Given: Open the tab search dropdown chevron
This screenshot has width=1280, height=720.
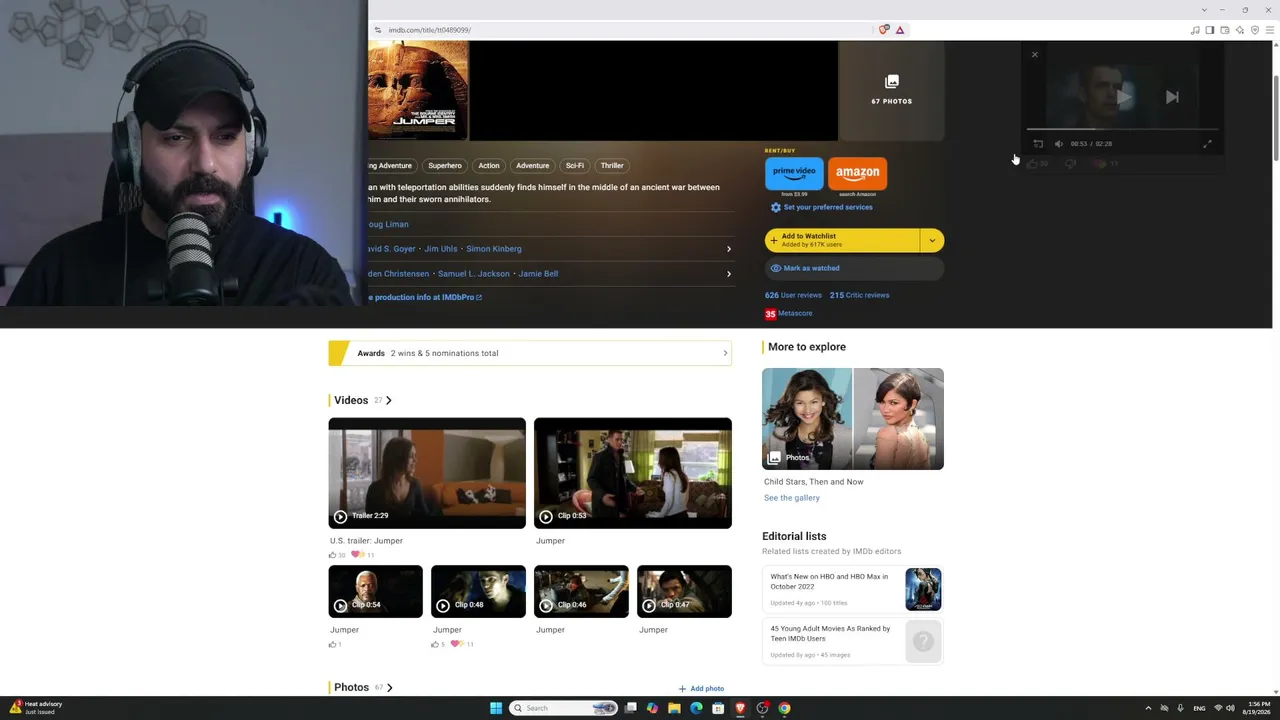Looking at the screenshot, I should click(x=1204, y=10).
